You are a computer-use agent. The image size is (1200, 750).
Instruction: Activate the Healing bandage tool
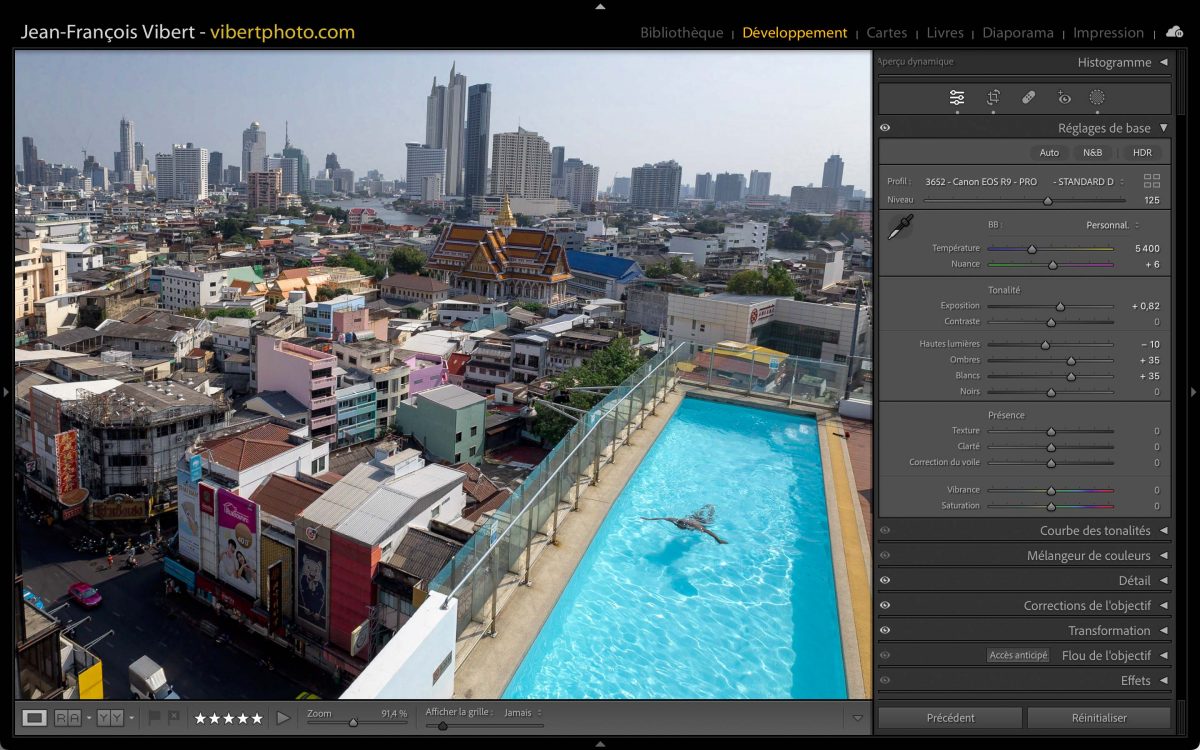[x=1028, y=97]
